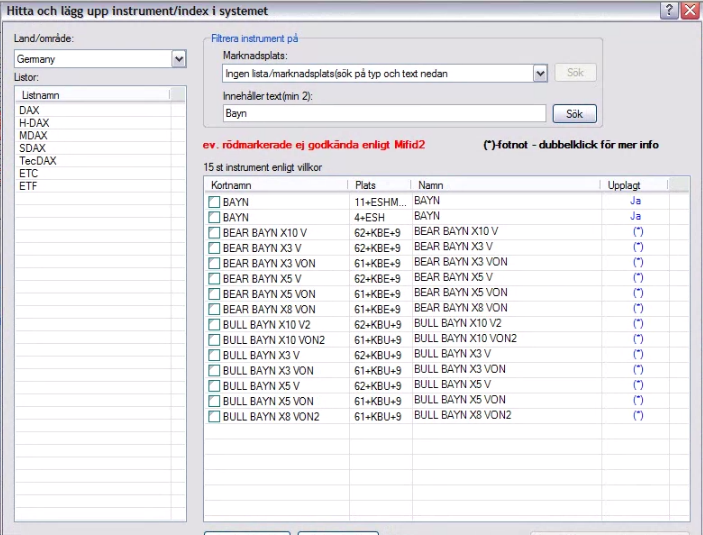Choose the ETF list entry
Viewport: 703px width, 535px height.
click(28, 186)
